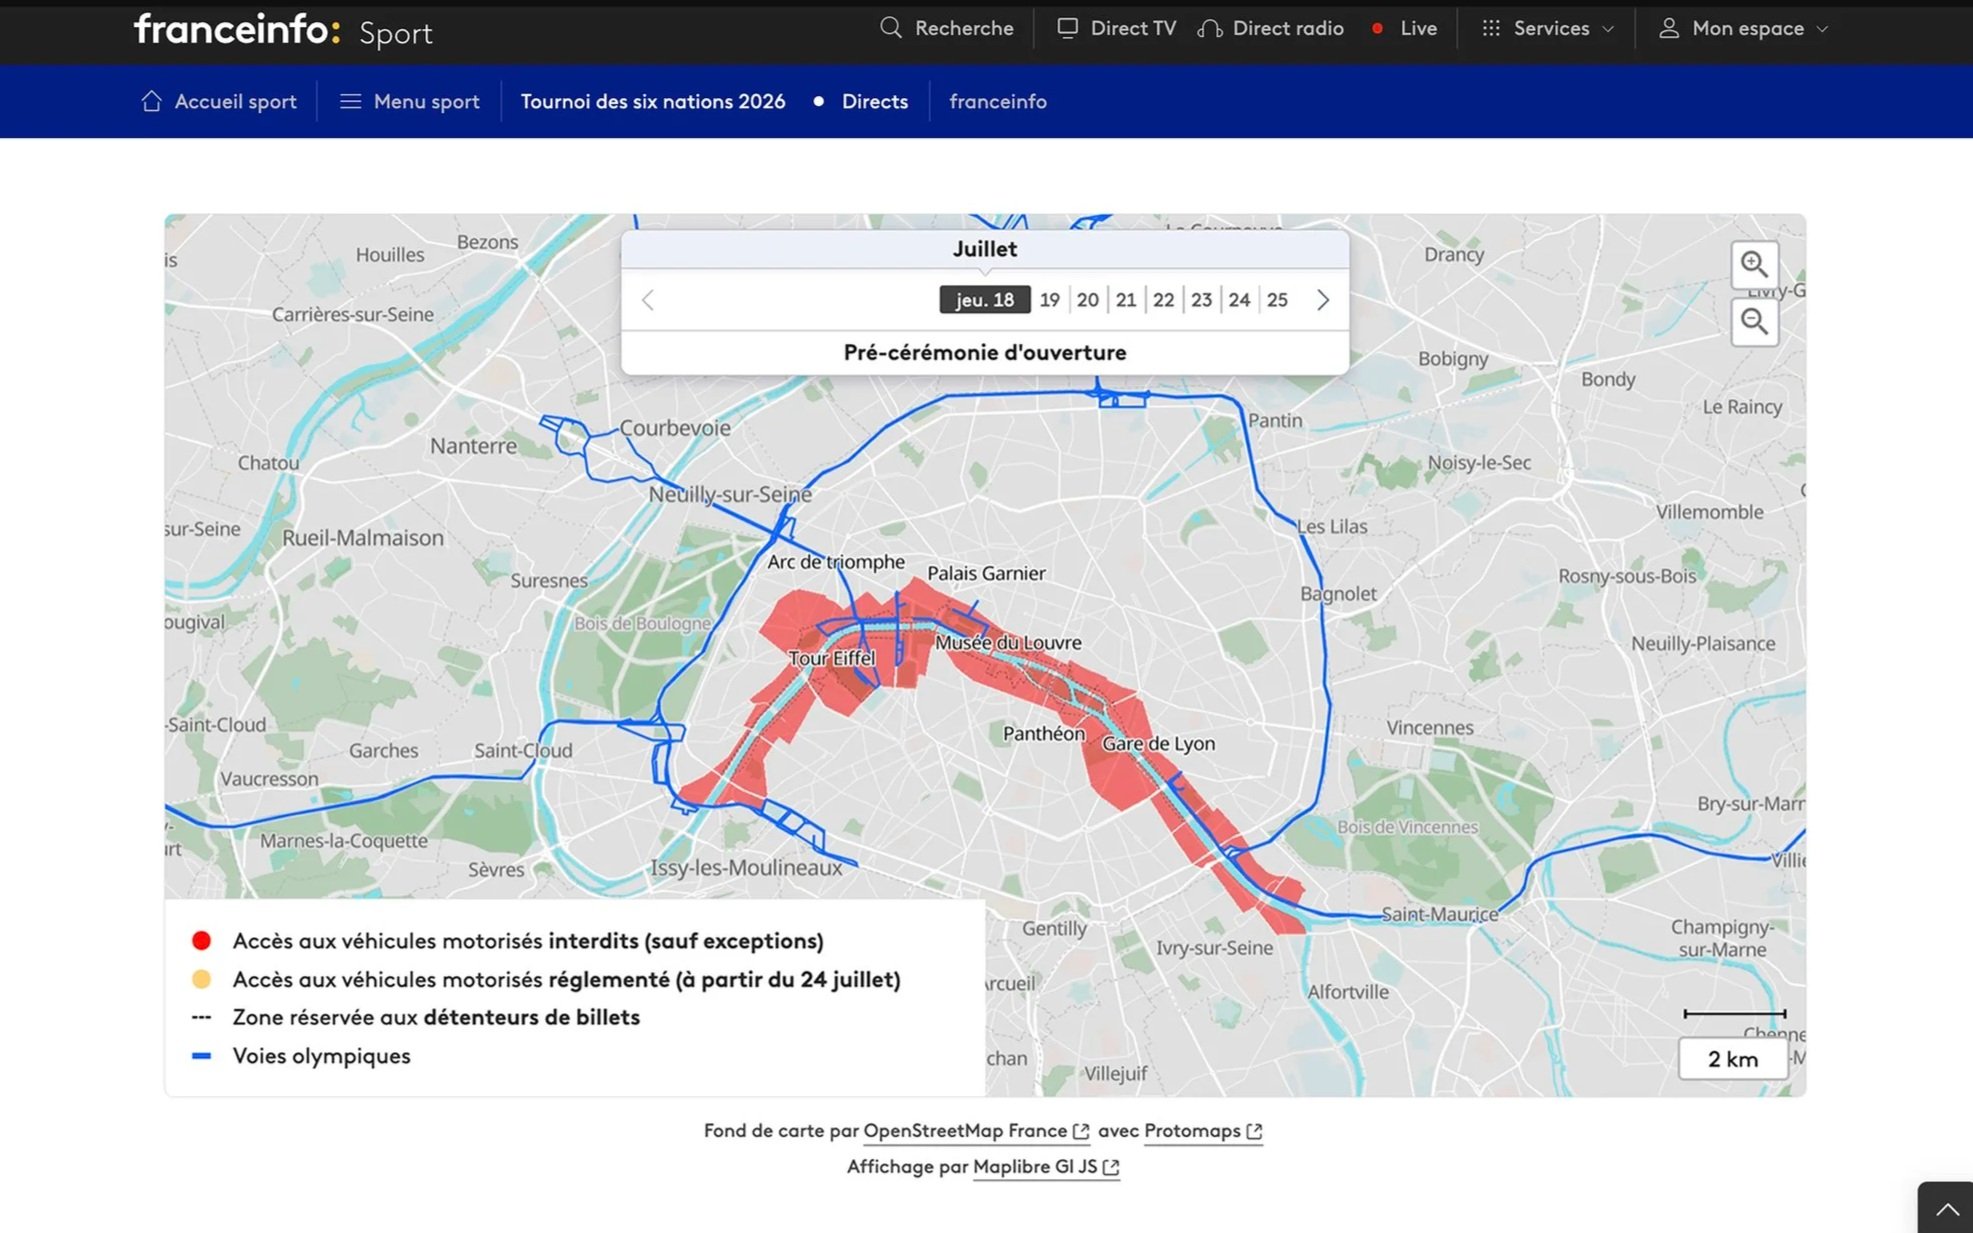Select date 22 in July
The width and height of the screenshot is (1973, 1233).
click(x=1164, y=300)
